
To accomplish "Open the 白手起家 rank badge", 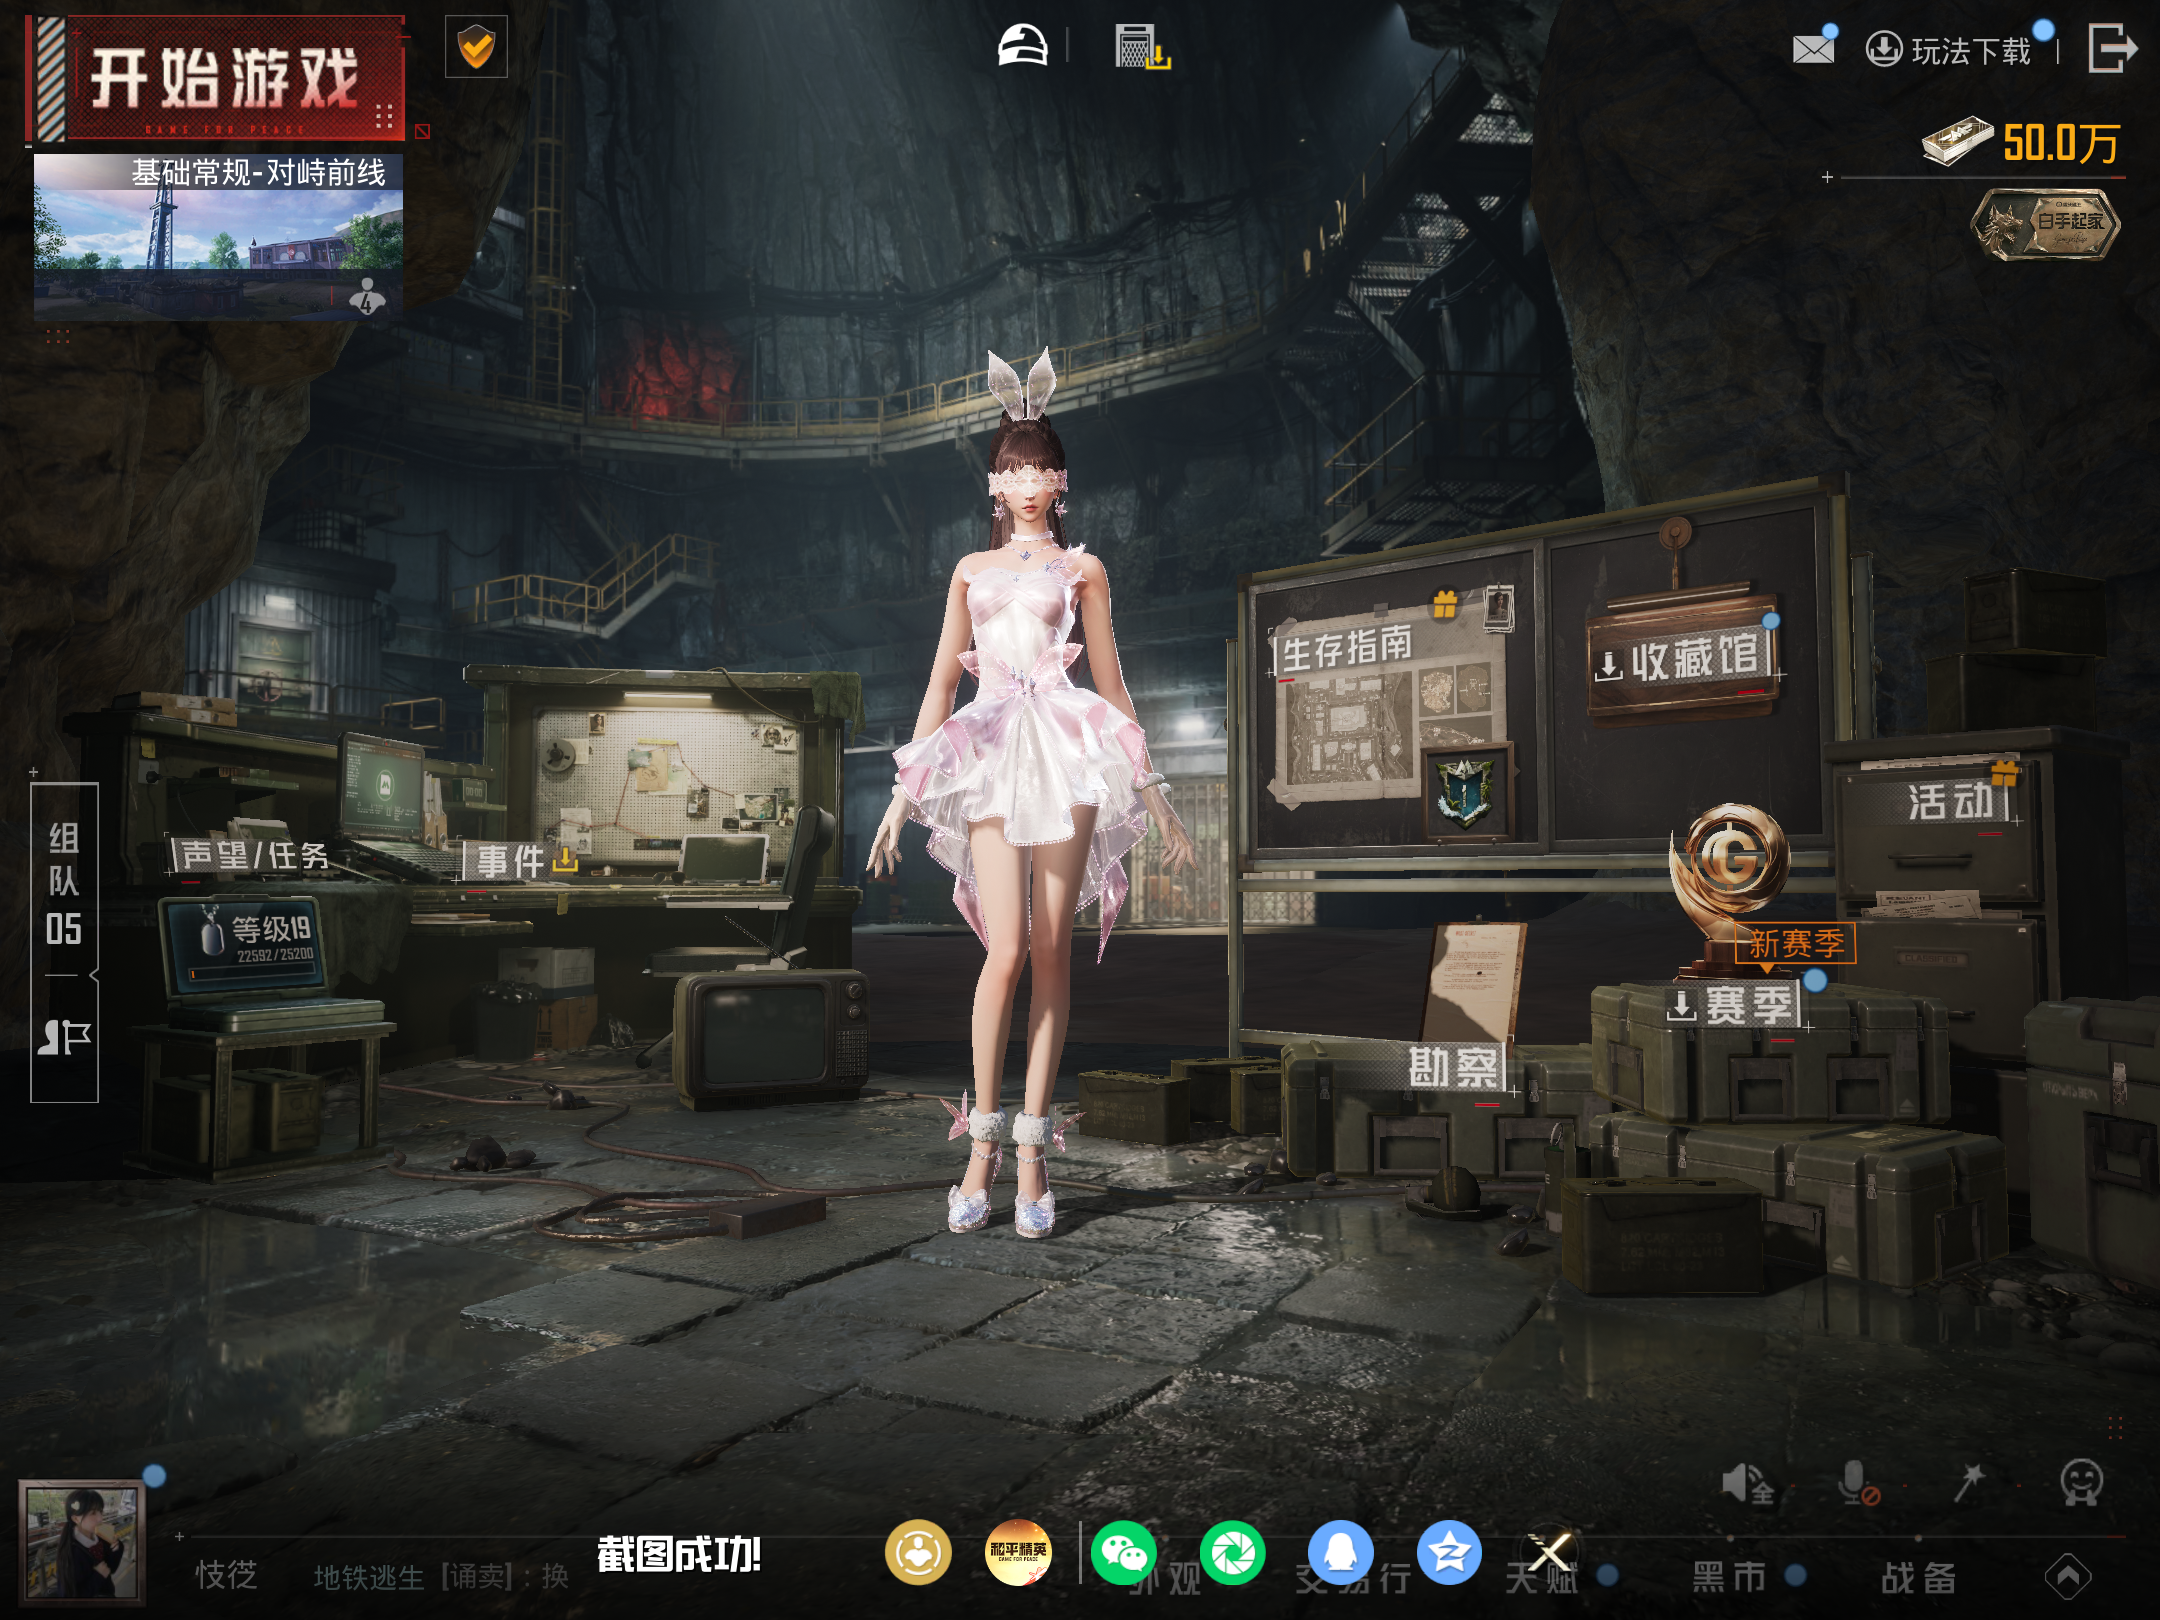I will coord(2045,224).
